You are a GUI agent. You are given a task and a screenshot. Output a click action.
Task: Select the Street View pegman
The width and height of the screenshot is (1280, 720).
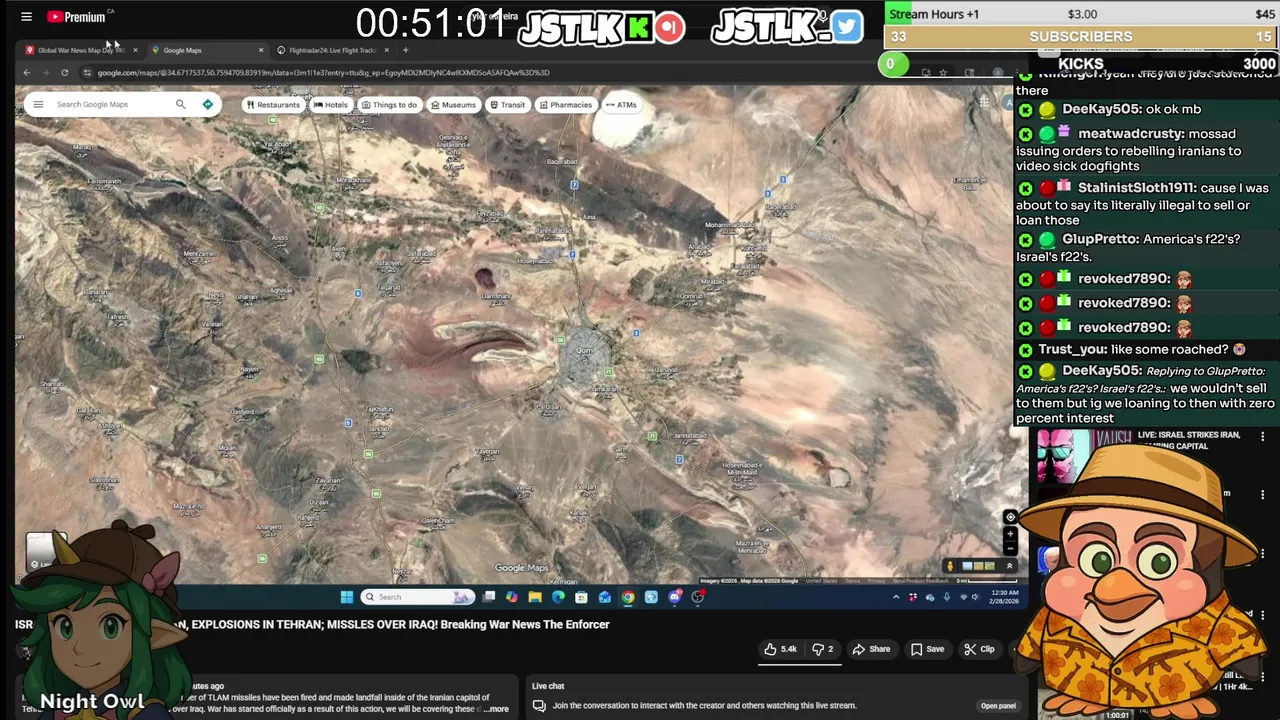951,566
